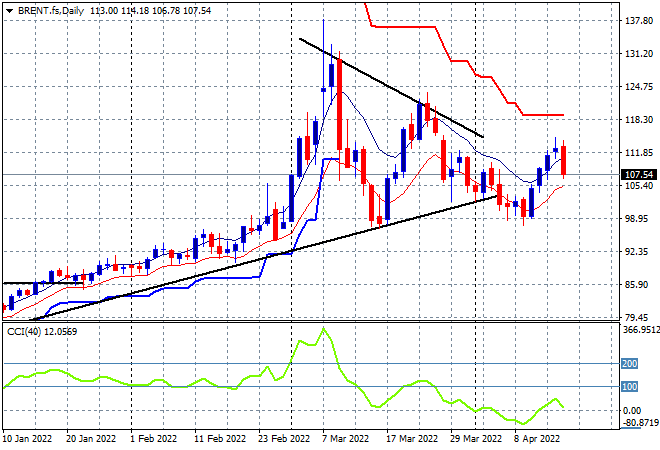Click the 111.85 price axis label
This screenshot has width=660, height=450.
(x=639, y=153)
